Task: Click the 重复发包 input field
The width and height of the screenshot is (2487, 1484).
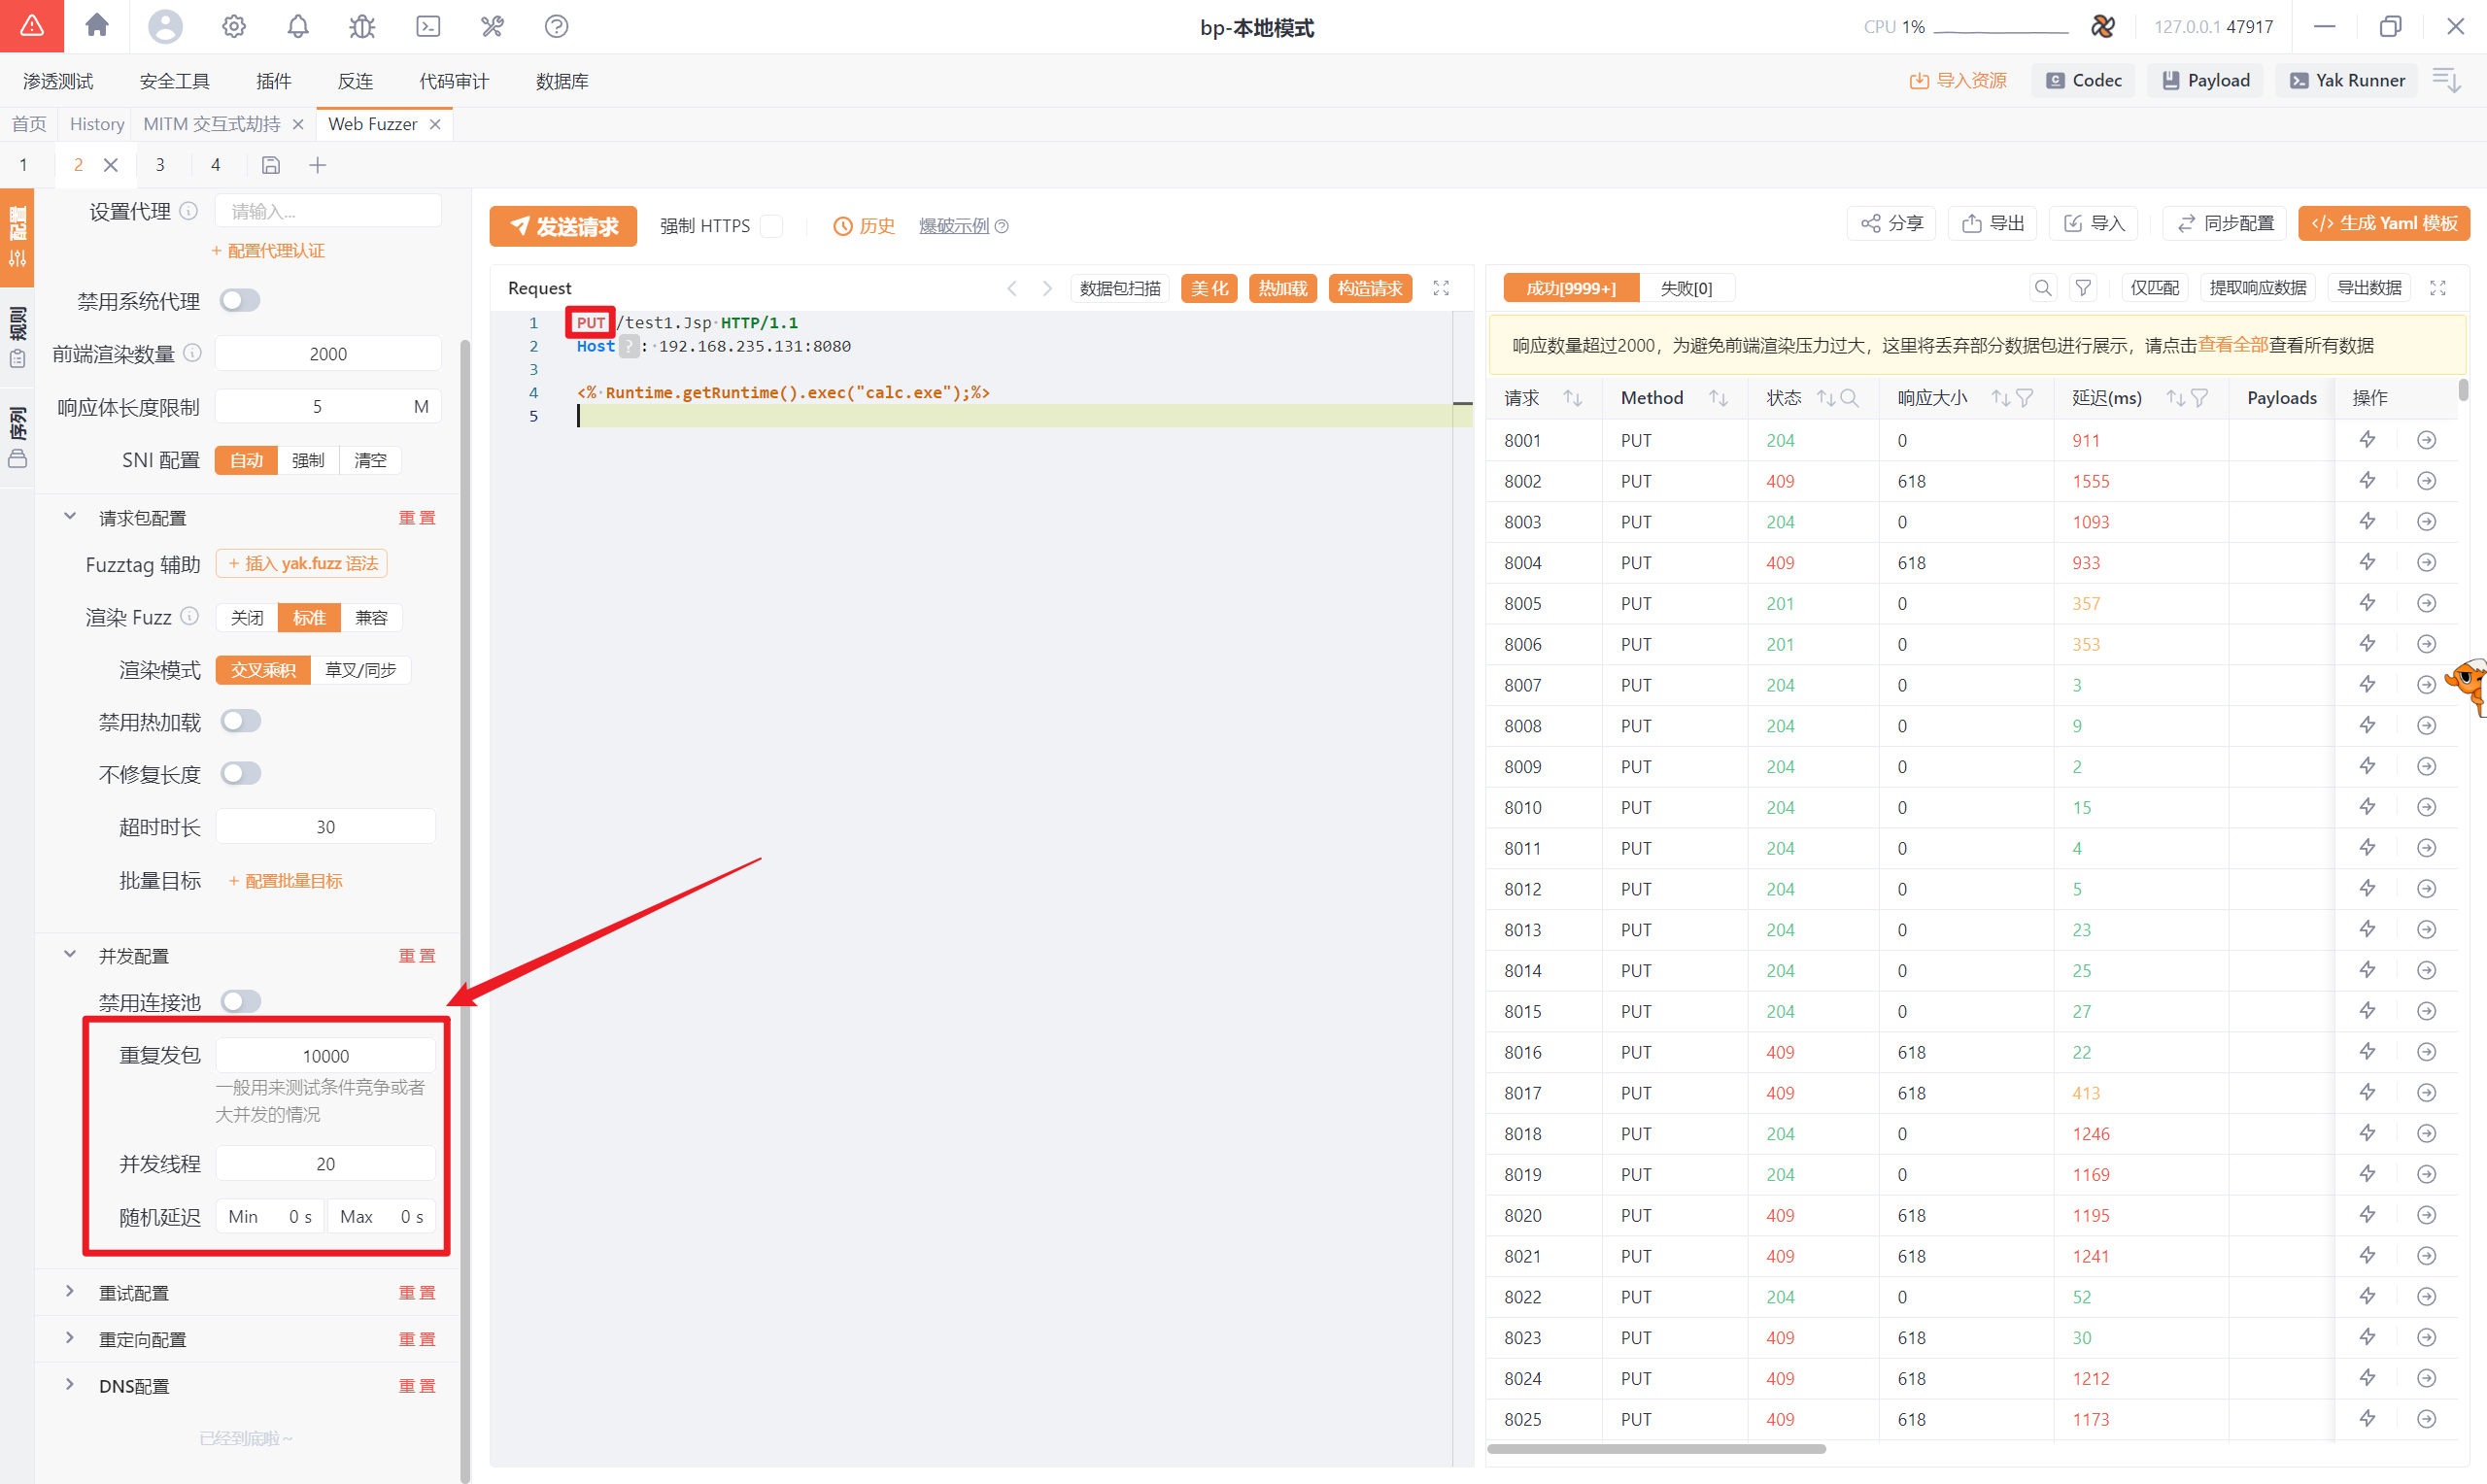Action: (x=326, y=1056)
